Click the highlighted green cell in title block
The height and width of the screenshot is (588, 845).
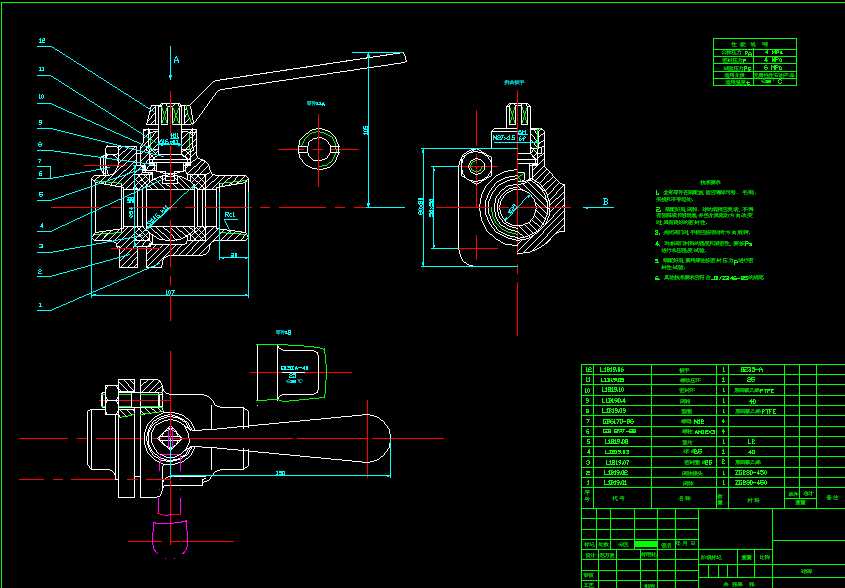(646, 544)
